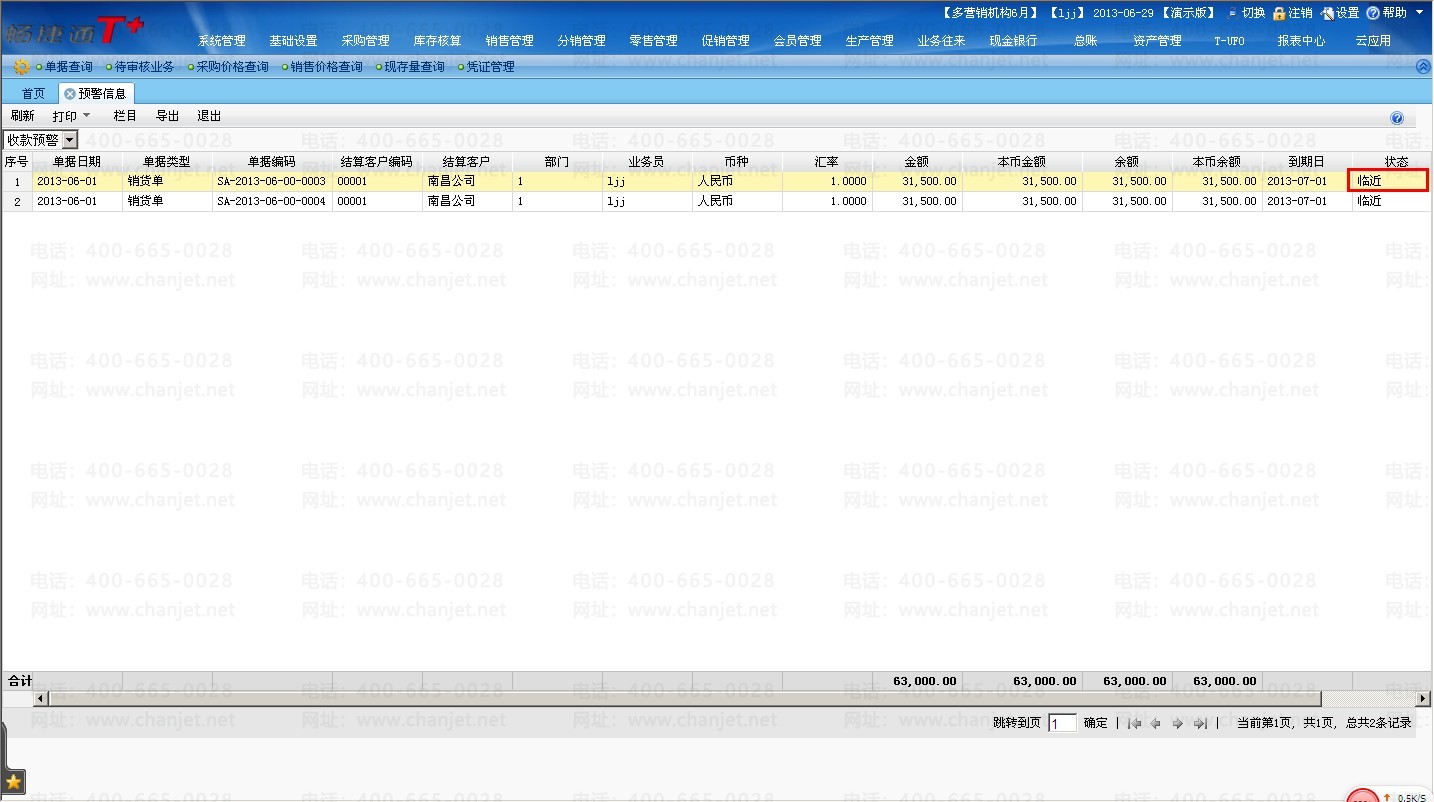
Task: Click the gear icon on the shortcut bar
Action: pos(21,67)
